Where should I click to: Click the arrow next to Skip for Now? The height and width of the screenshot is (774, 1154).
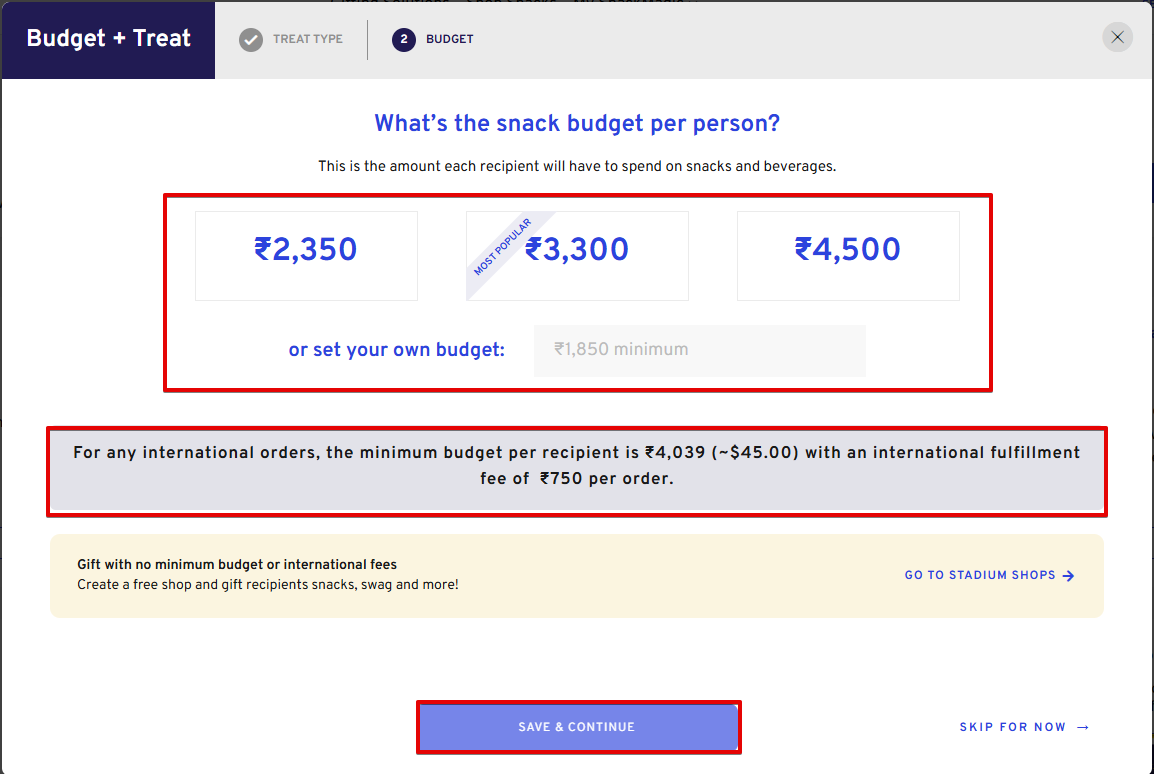tap(1083, 728)
